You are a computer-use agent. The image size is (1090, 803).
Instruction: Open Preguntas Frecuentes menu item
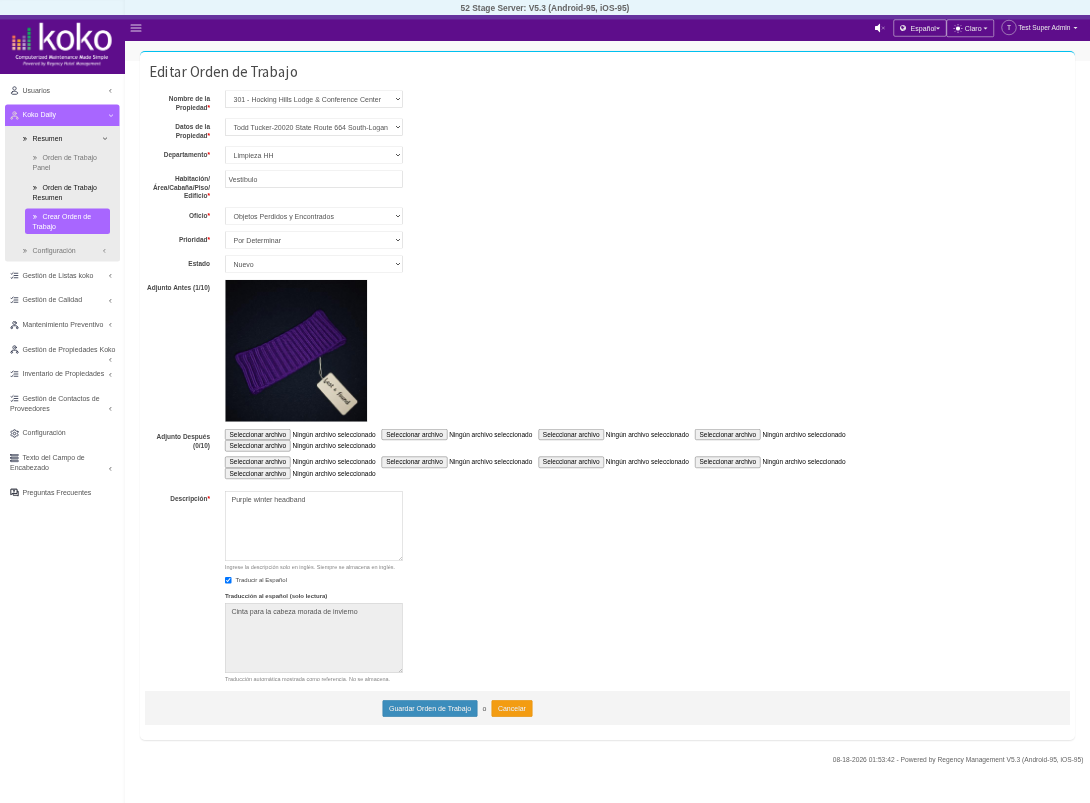(62, 492)
